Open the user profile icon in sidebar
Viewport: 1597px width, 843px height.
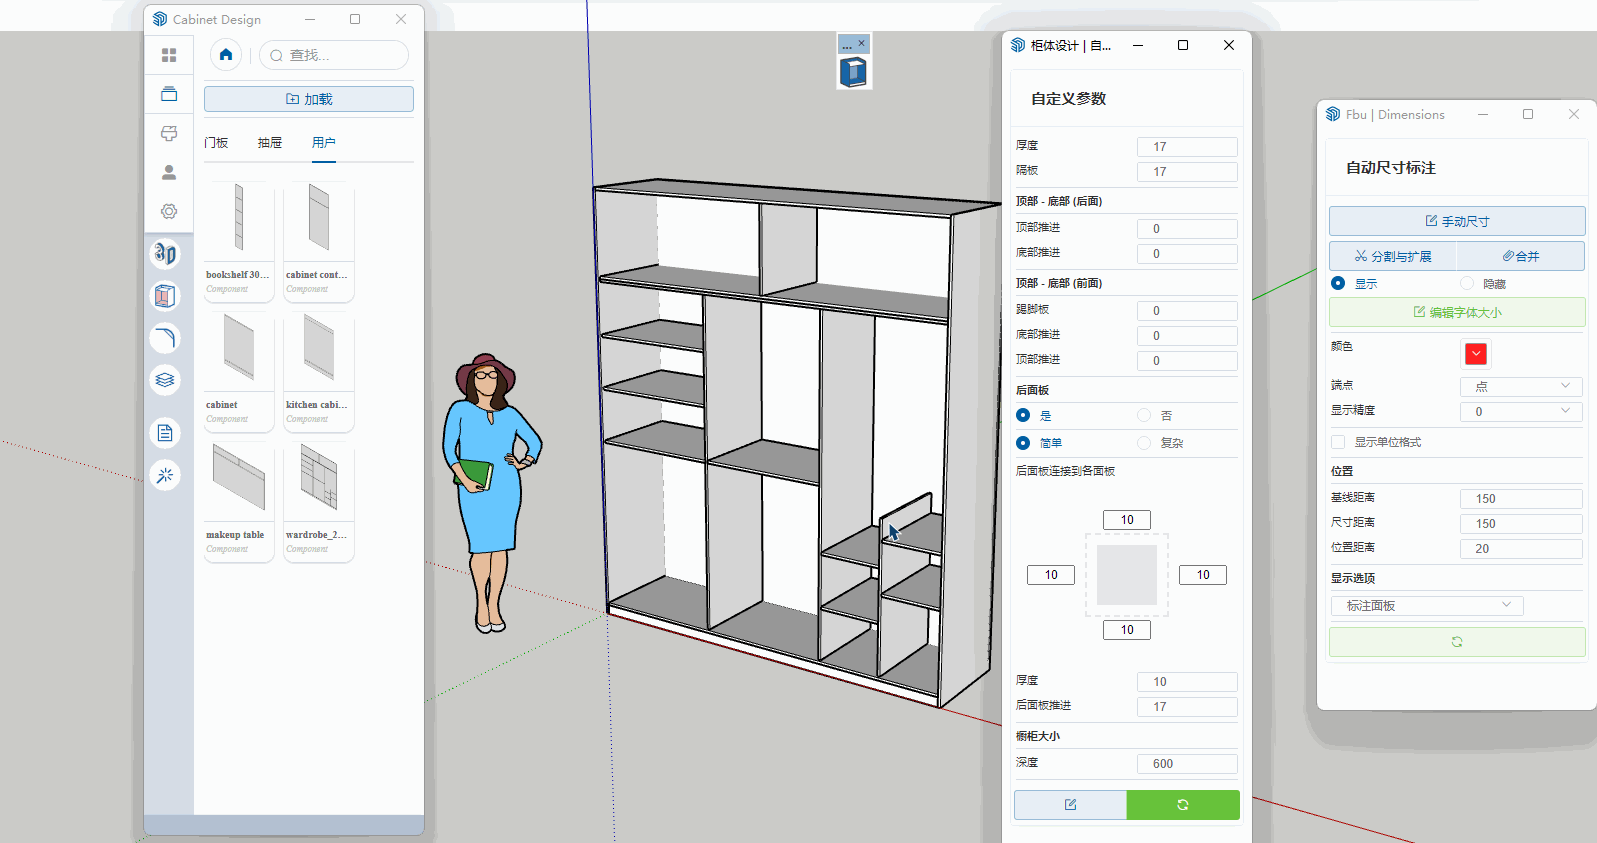click(169, 173)
